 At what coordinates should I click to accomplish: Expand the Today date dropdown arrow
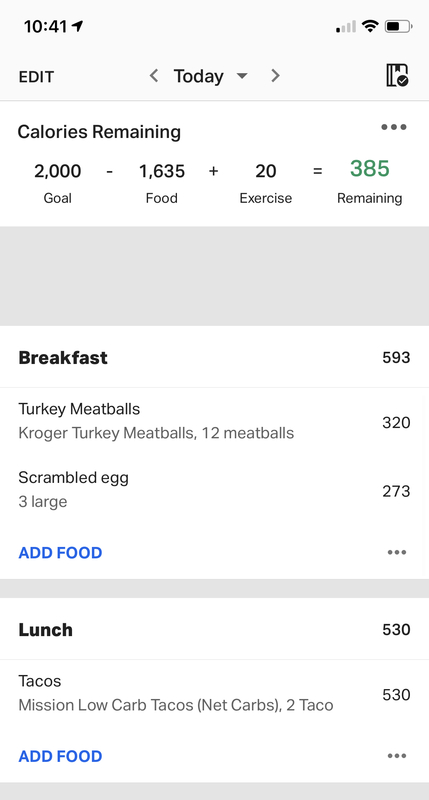242,77
